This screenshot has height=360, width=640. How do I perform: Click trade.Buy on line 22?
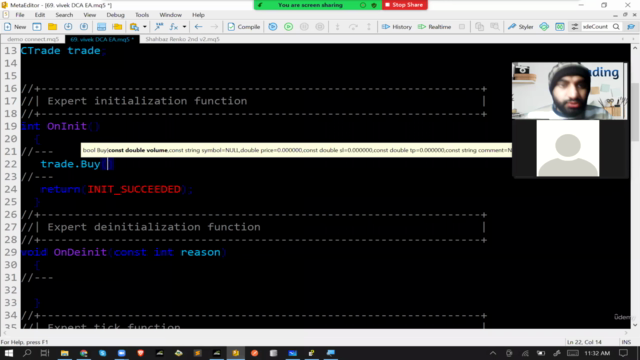point(70,164)
